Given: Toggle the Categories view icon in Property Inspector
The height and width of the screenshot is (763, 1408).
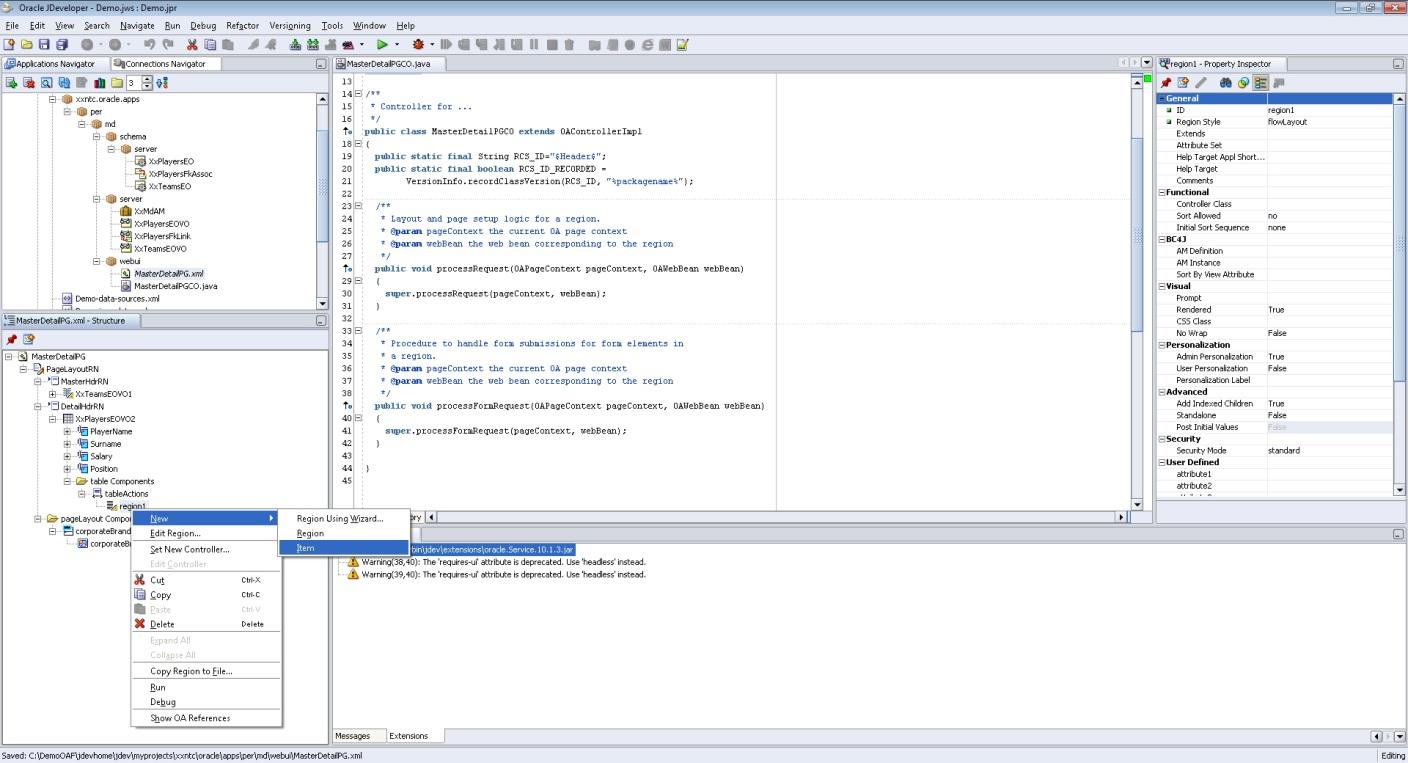Looking at the screenshot, I should point(1261,83).
